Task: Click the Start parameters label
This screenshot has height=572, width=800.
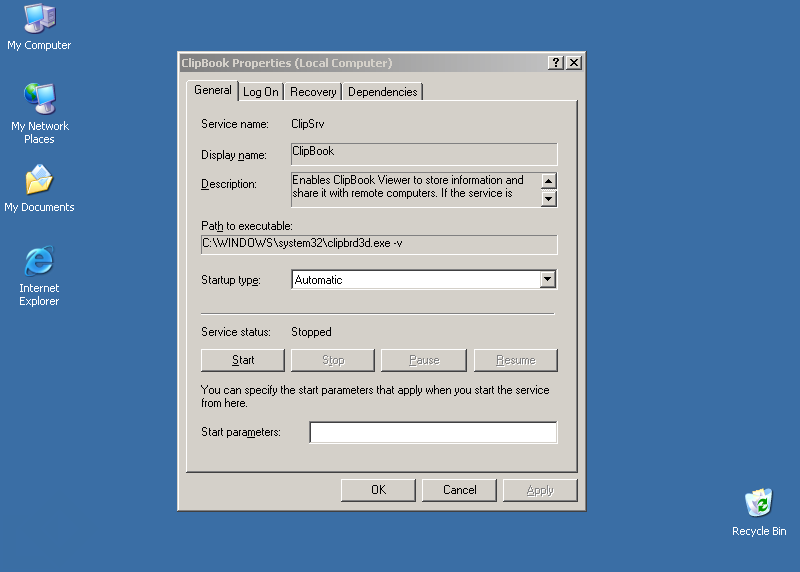Action: click(x=241, y=432)
